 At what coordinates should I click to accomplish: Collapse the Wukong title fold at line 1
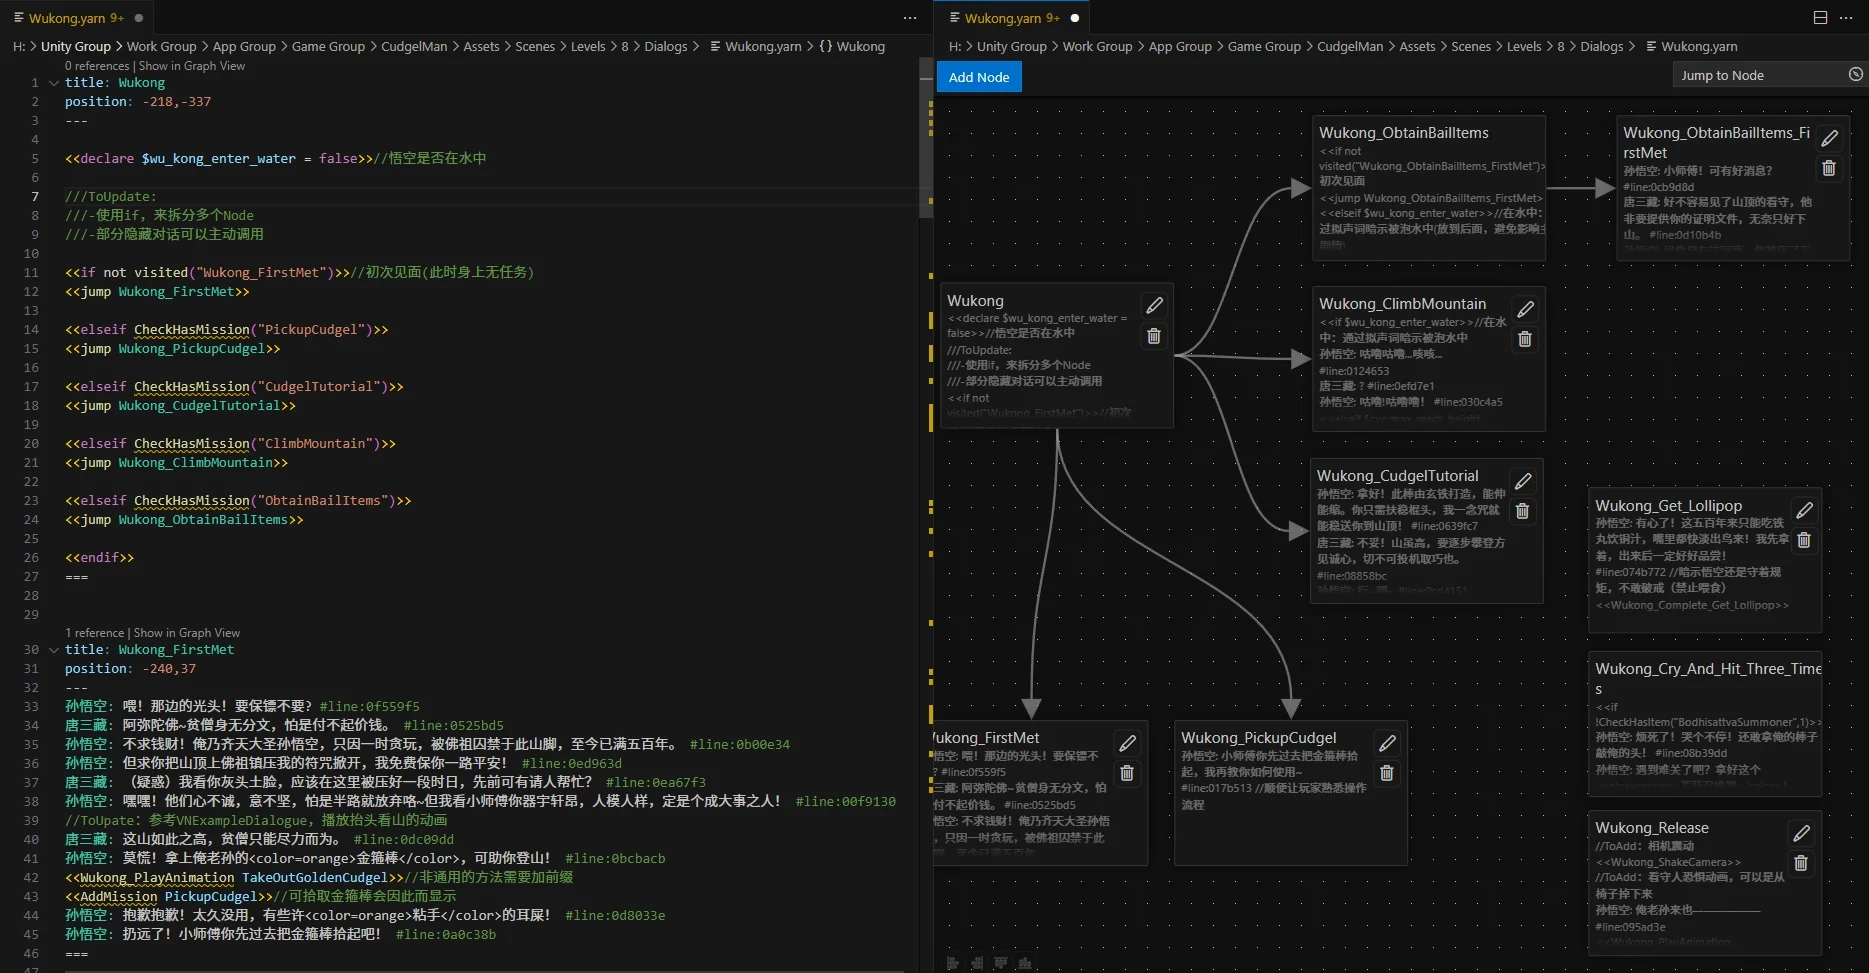tap(54, 83)
